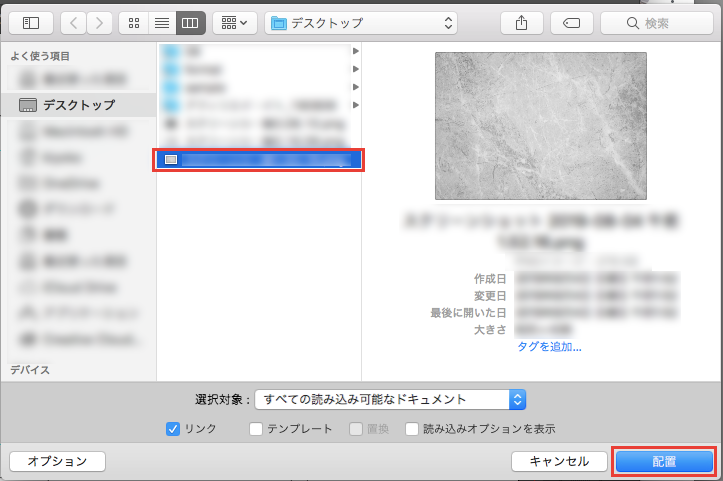Switch to list view

pos(162,22)
